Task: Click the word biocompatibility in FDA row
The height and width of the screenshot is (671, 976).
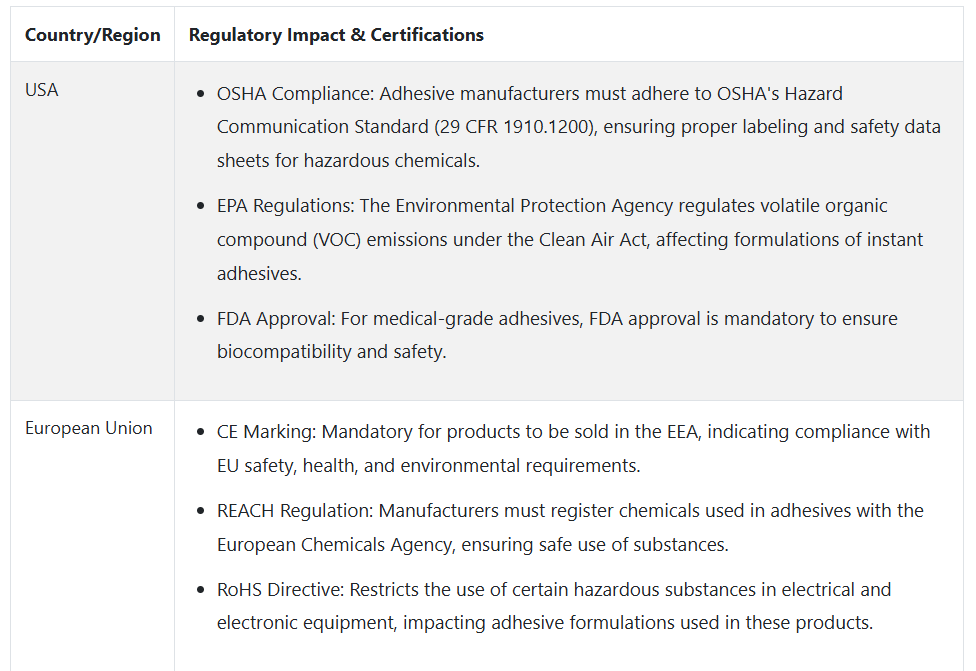Action: 284,352
